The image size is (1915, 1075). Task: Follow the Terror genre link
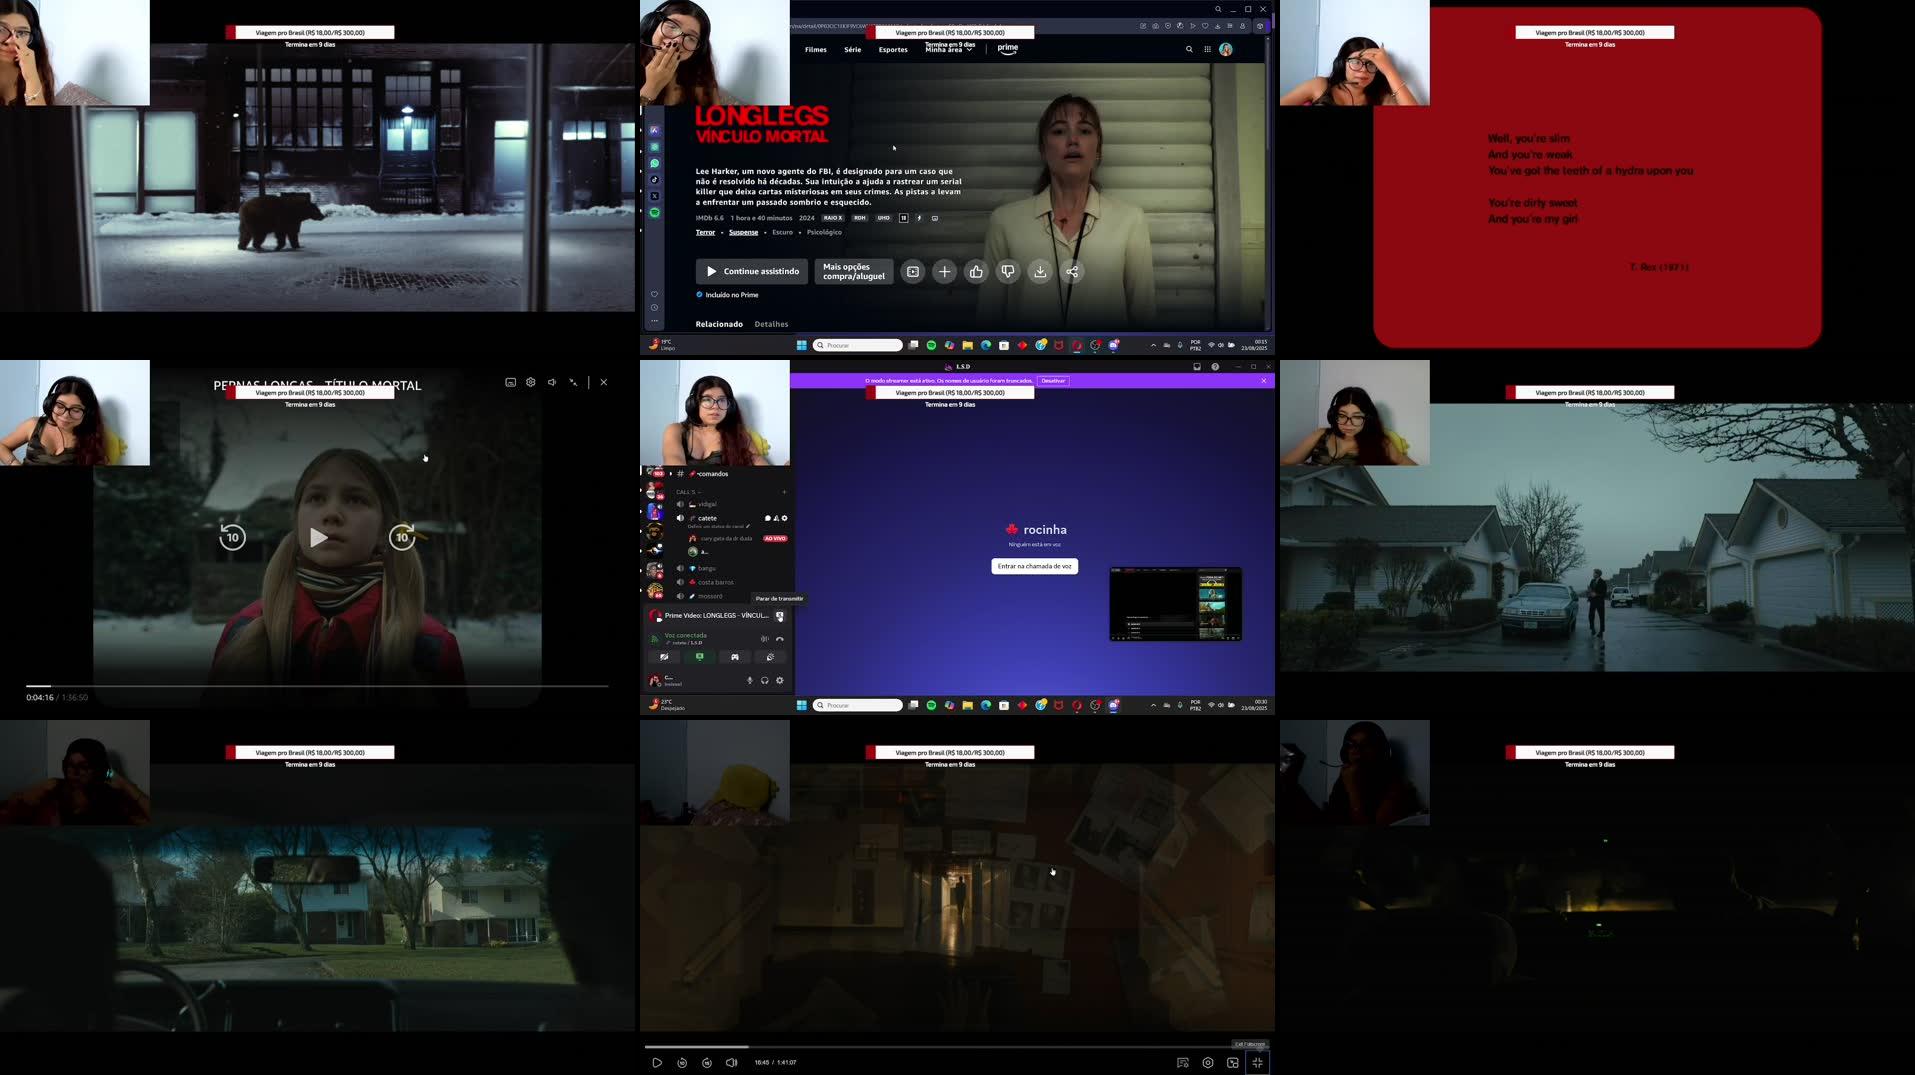[705, 232]
